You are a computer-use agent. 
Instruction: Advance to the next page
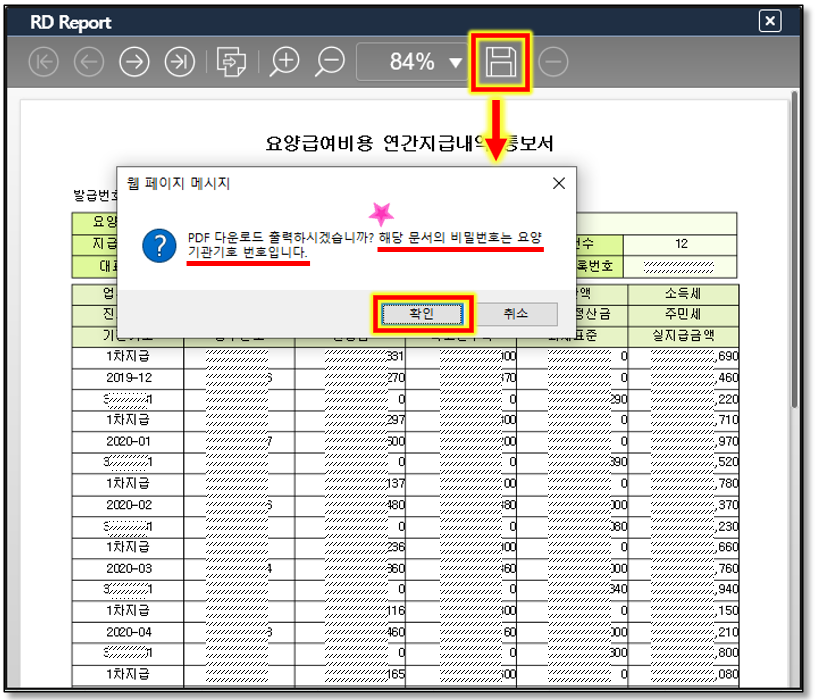(134, 62)
